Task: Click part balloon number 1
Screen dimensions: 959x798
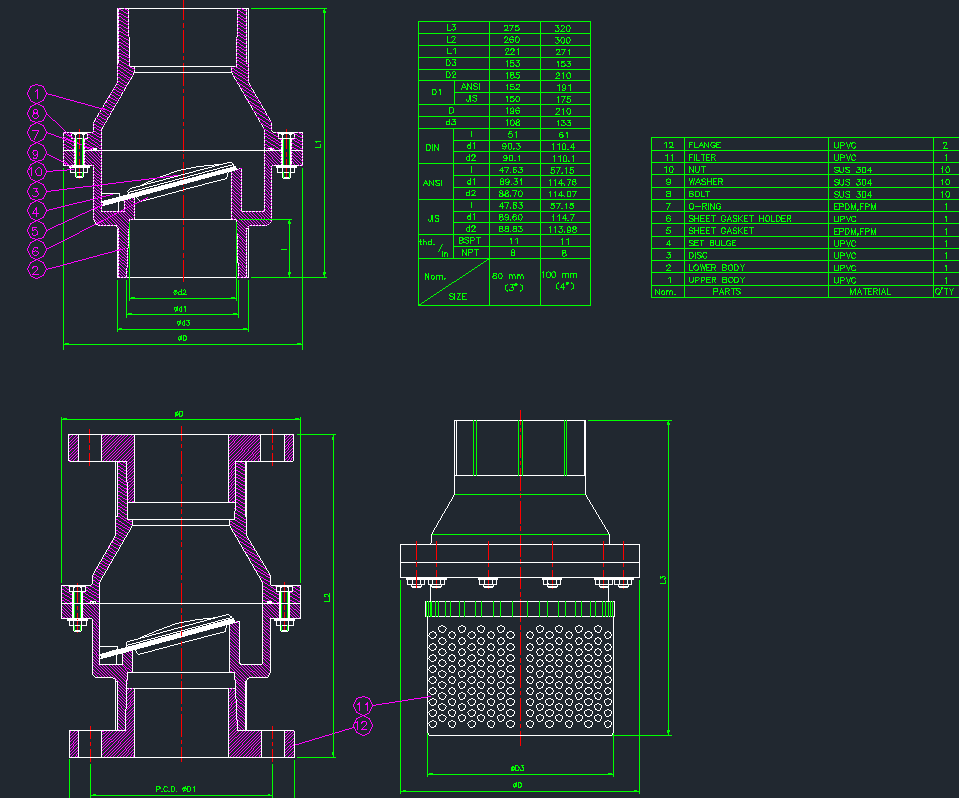Action: (x=37, y=94)
